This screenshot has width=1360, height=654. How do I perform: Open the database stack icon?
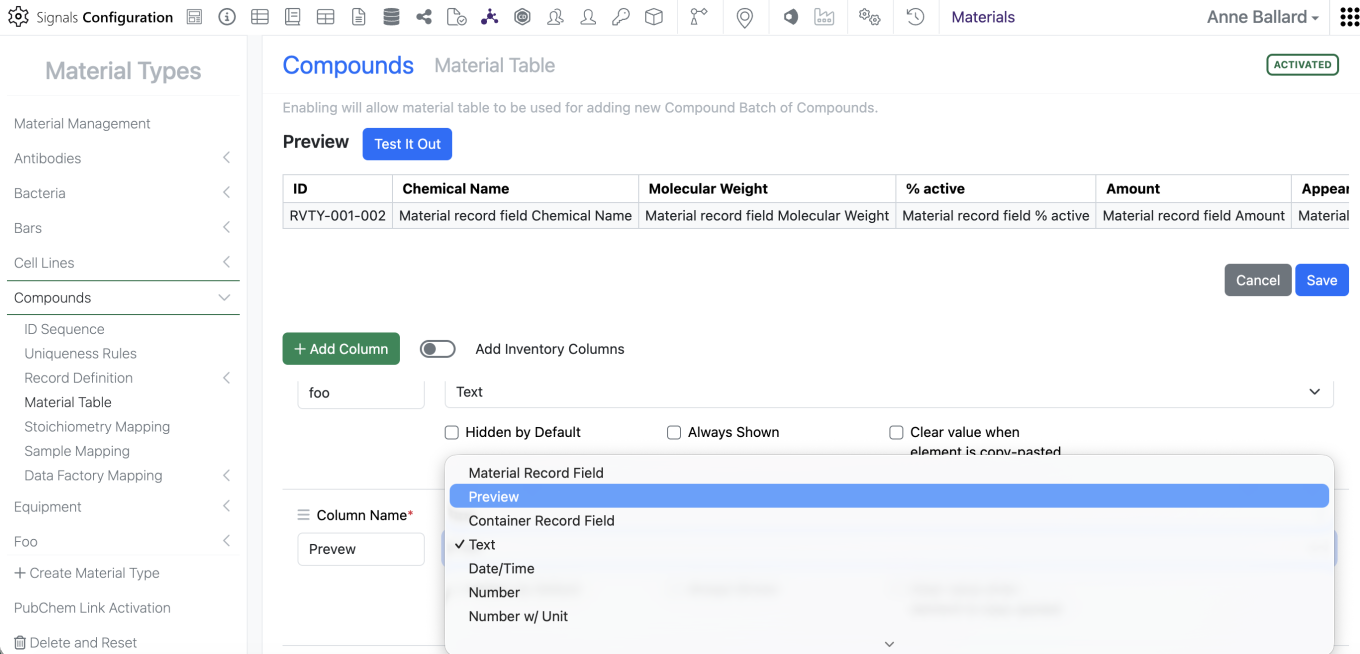click(x=391, y=17)
